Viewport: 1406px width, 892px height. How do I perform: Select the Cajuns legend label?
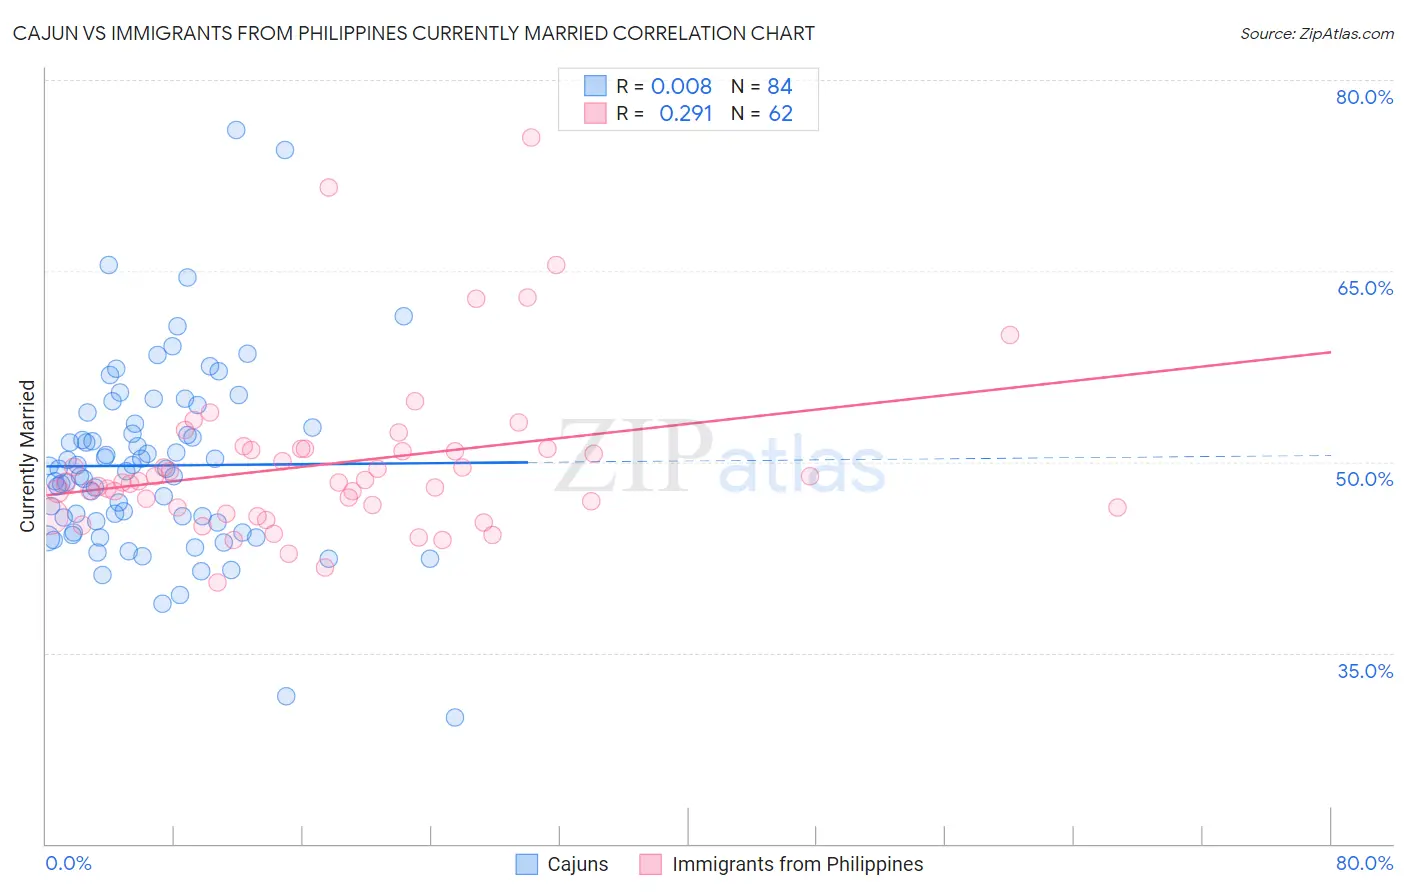coord(578,864)
